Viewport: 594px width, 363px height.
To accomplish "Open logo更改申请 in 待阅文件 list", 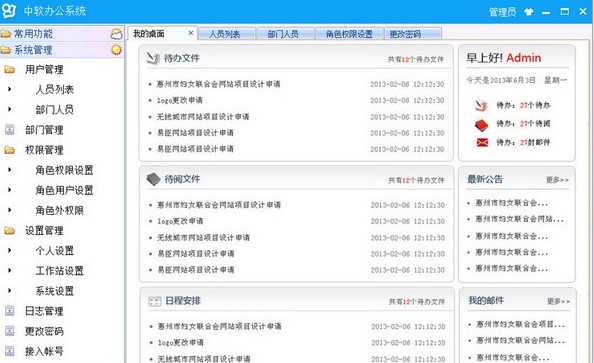I will (180, 221).
